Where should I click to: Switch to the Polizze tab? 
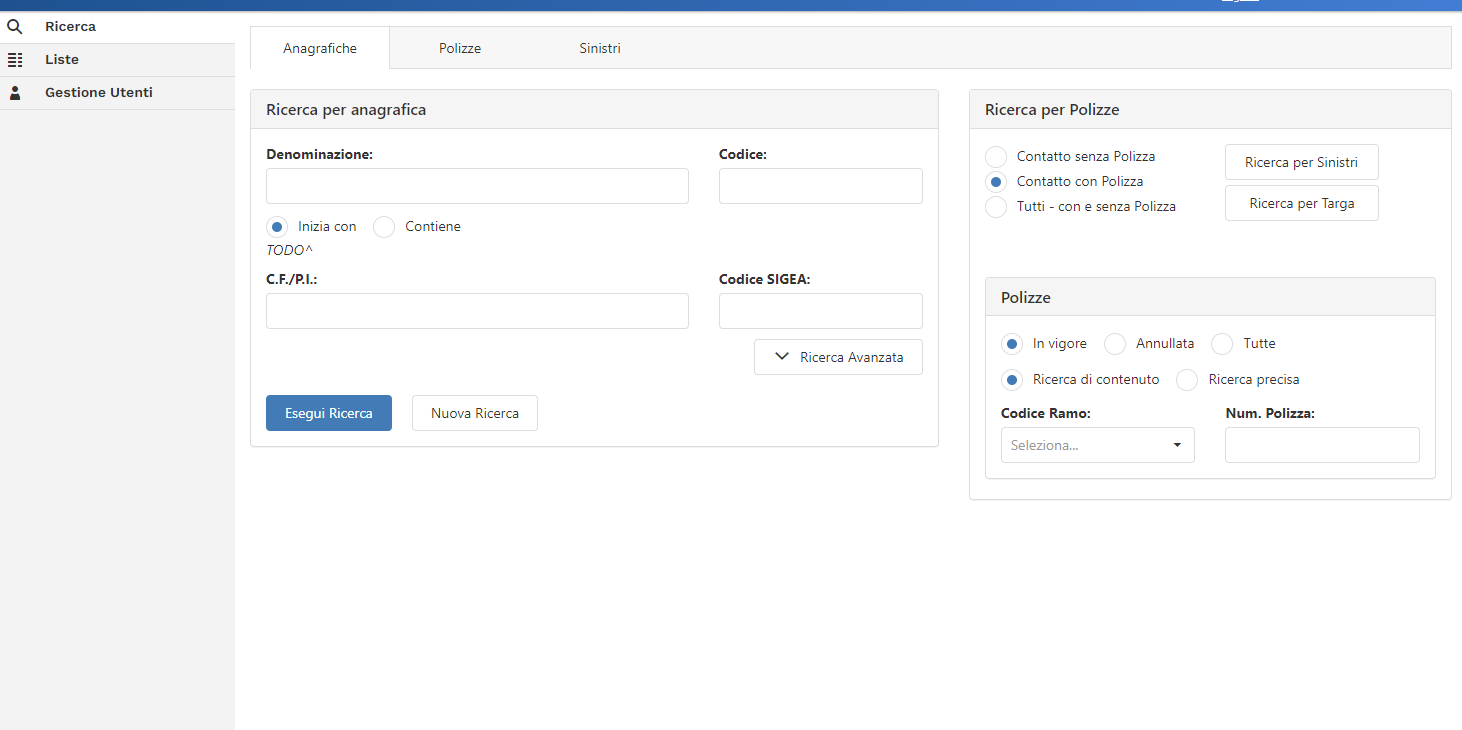pyautogui.click(x=460, y=48)
